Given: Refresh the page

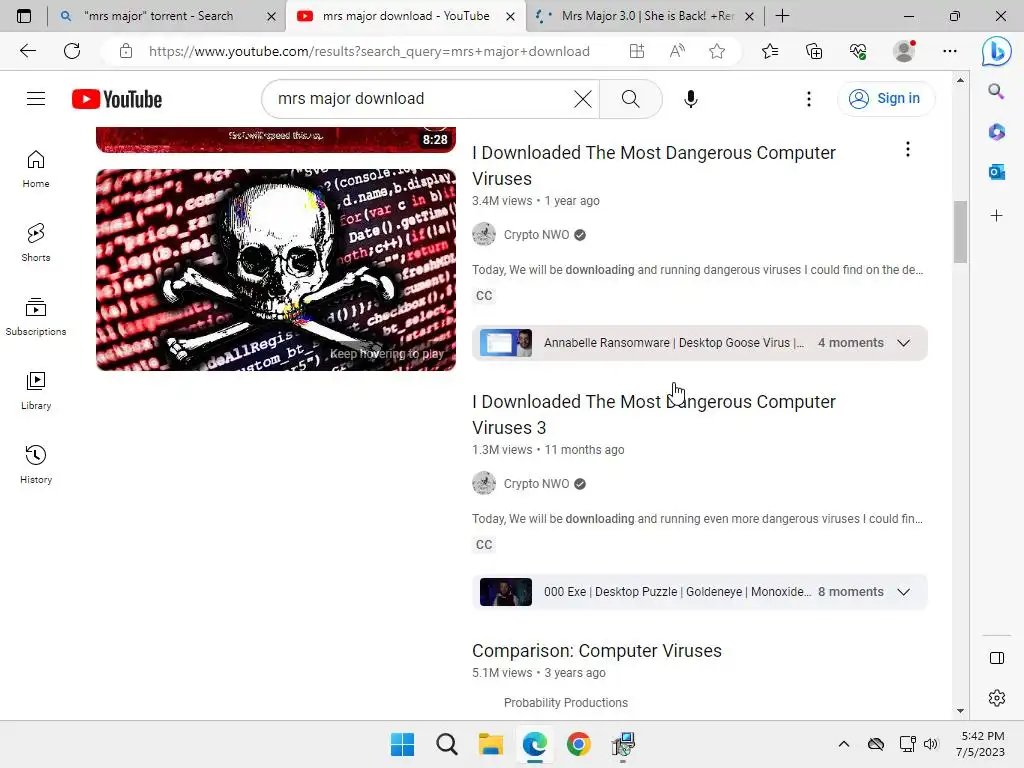Looking at the screenshot, I should coord(72,51).
